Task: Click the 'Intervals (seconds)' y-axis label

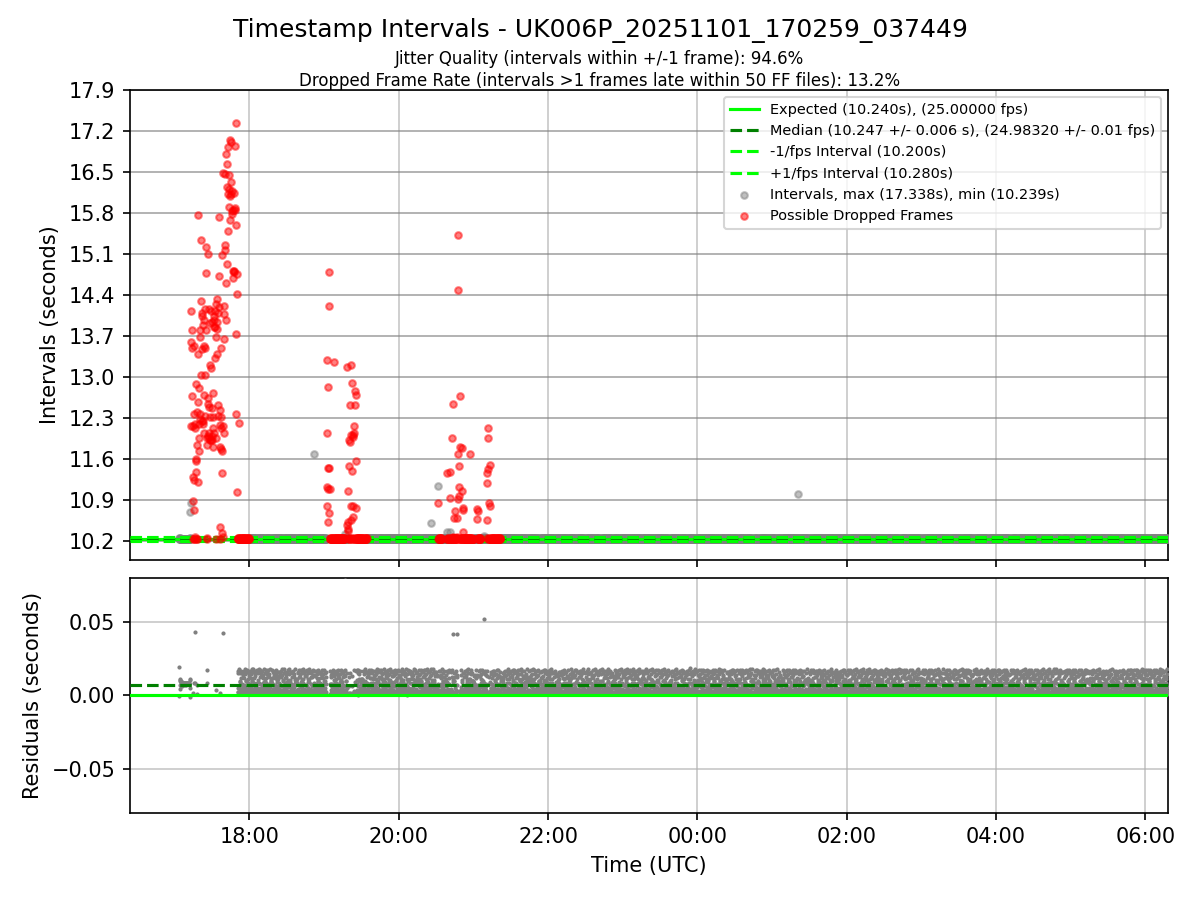Action: [x=48, y=325]
